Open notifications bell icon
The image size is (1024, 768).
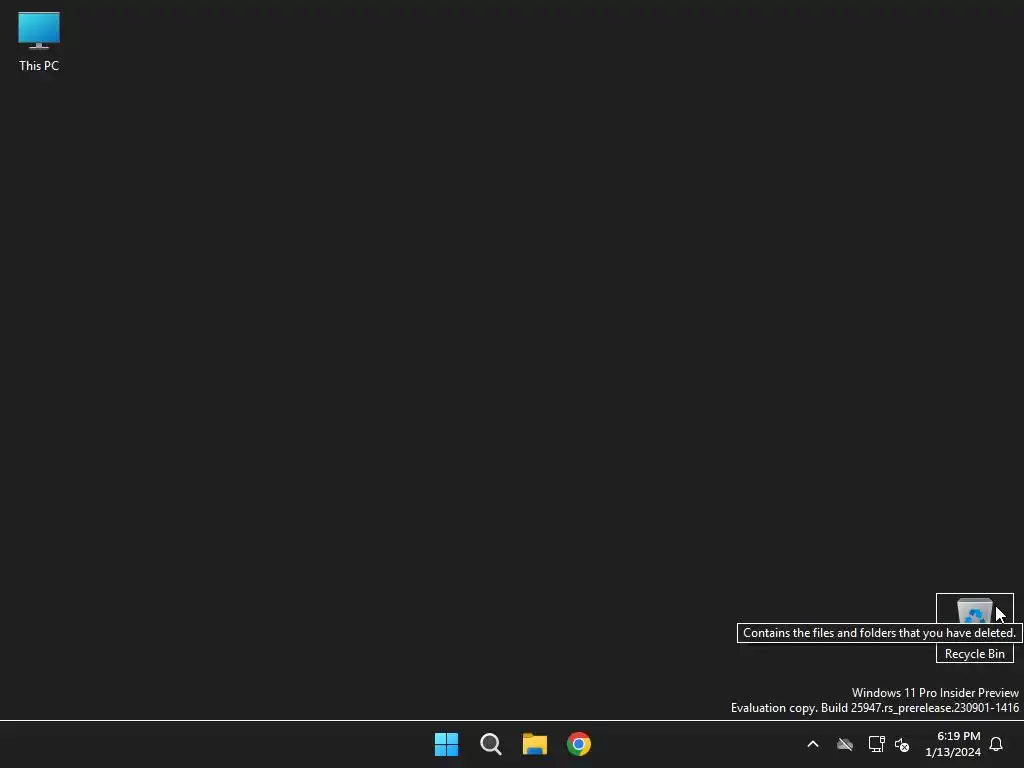[x=996, y=744]
